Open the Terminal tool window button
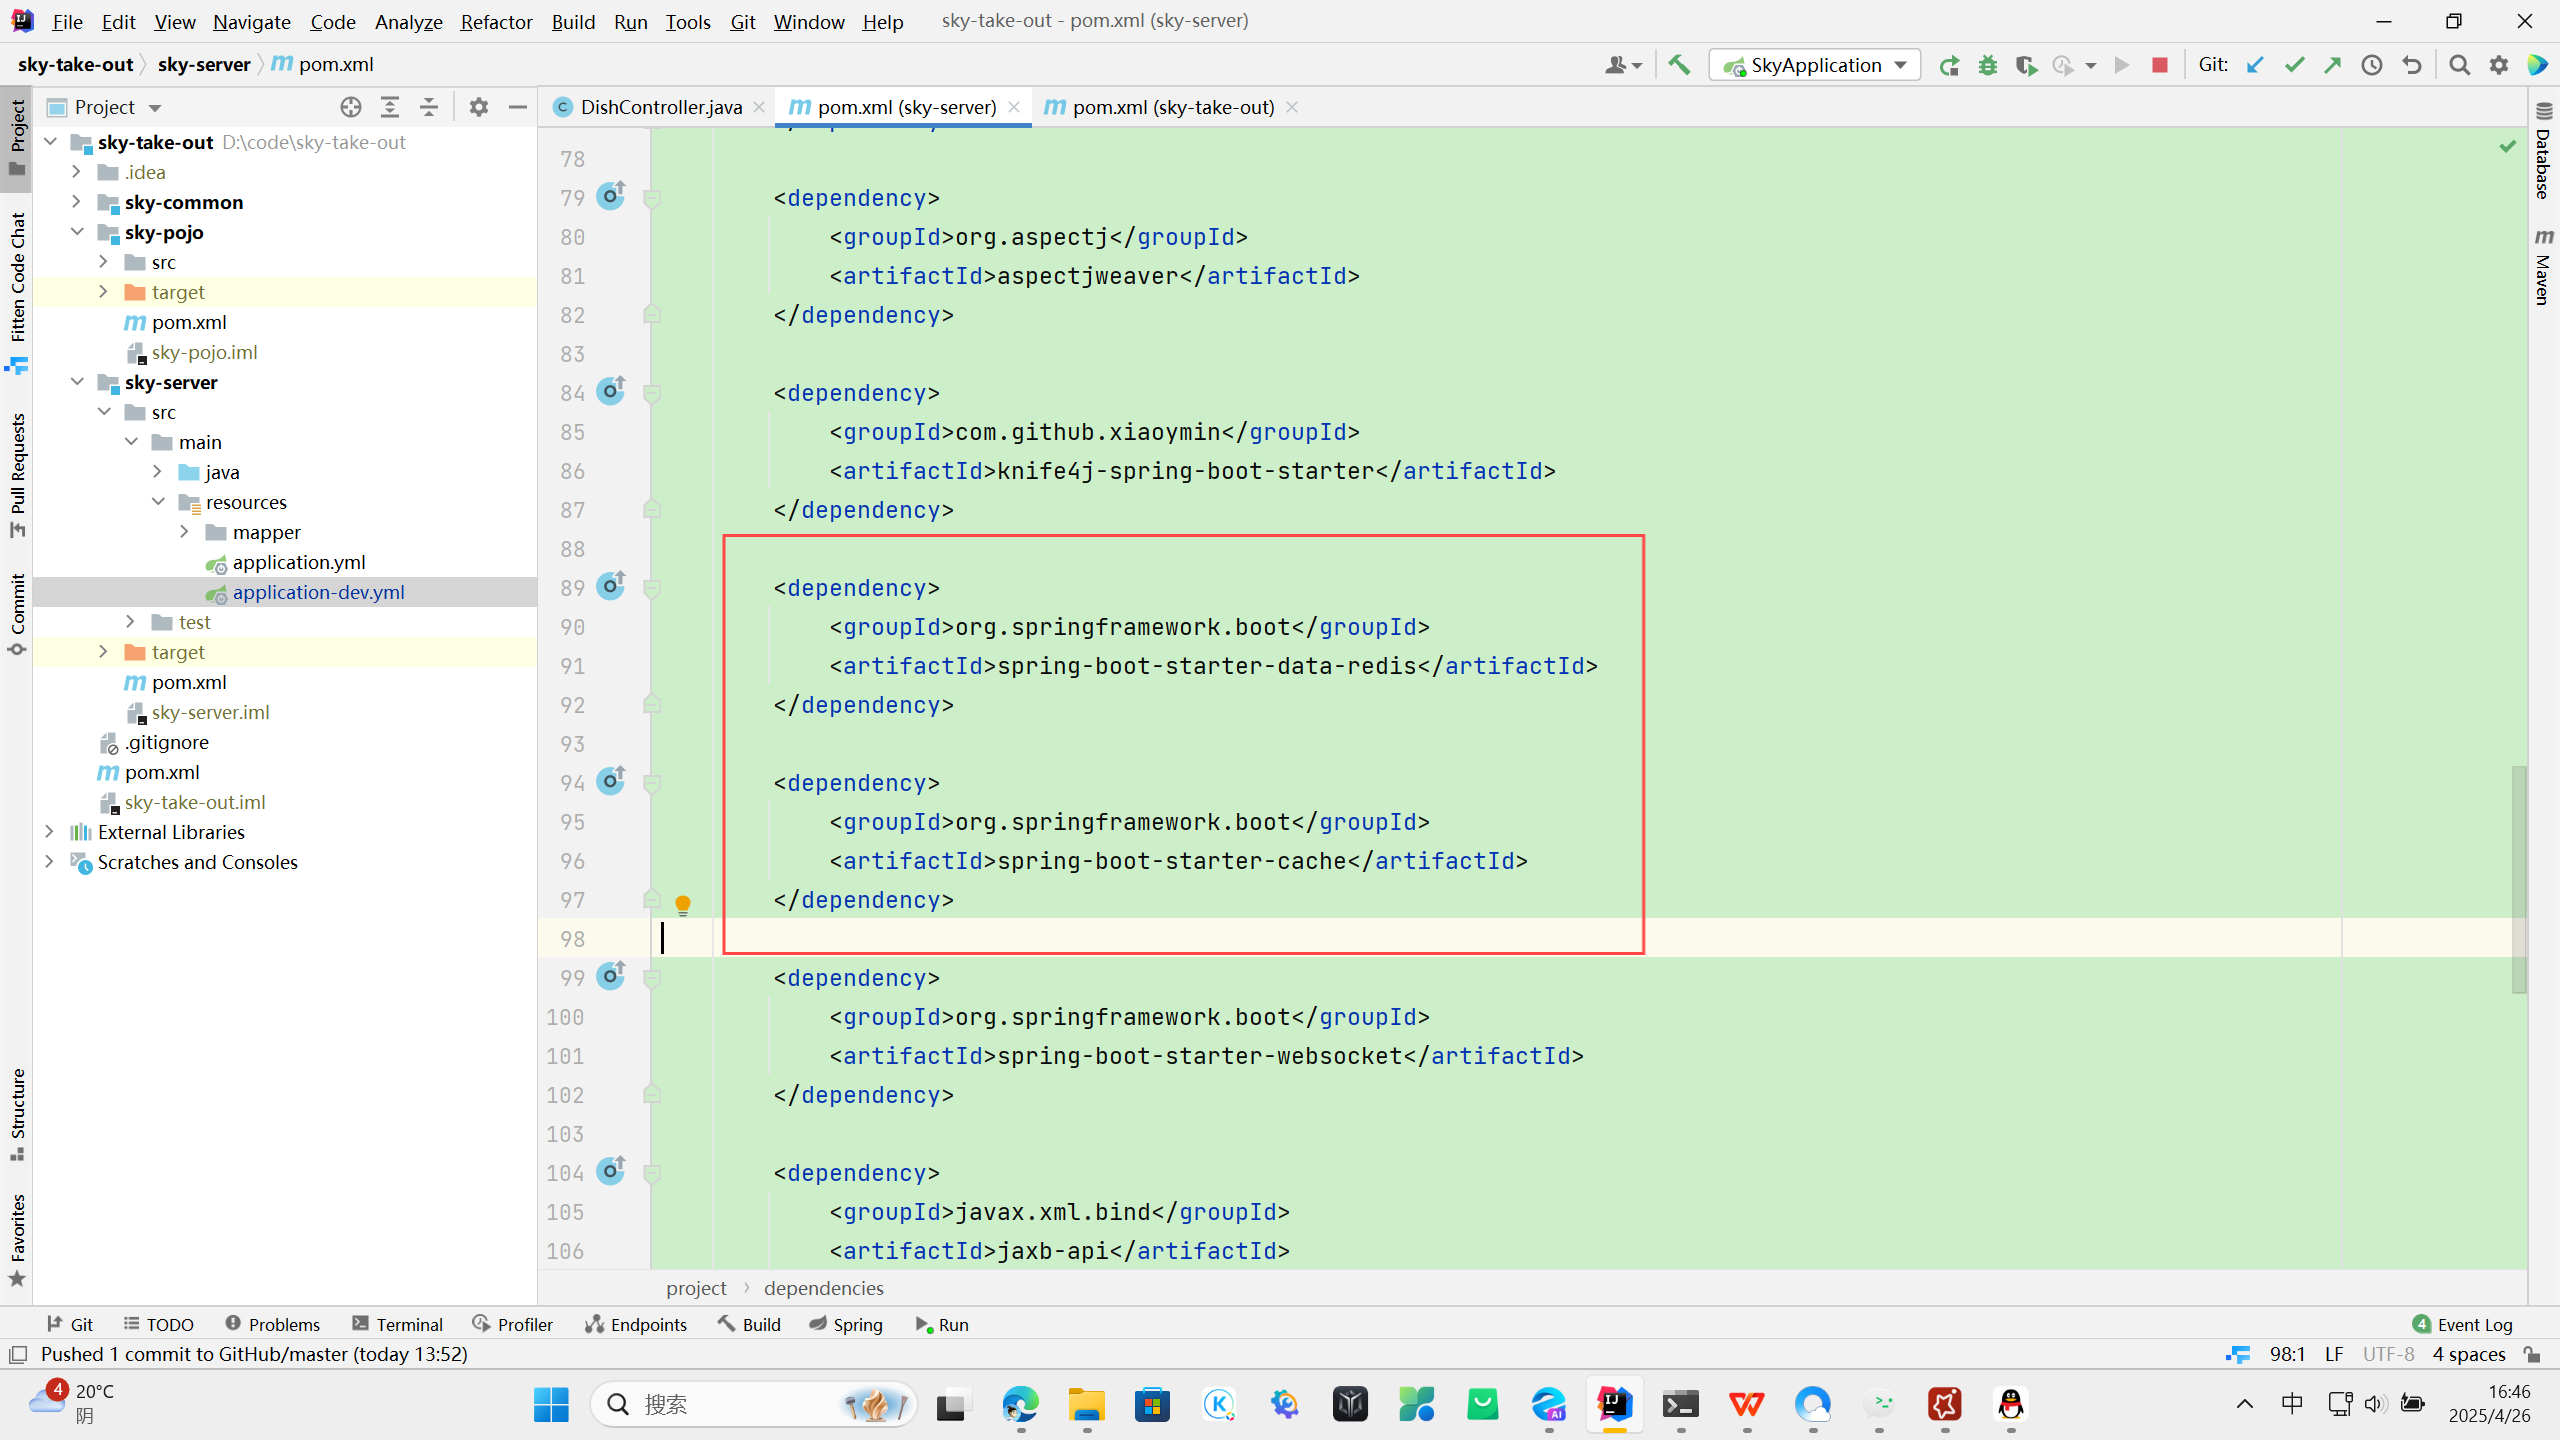2560x1440 pixels. pyautogui.click(x=397, y=1324)
